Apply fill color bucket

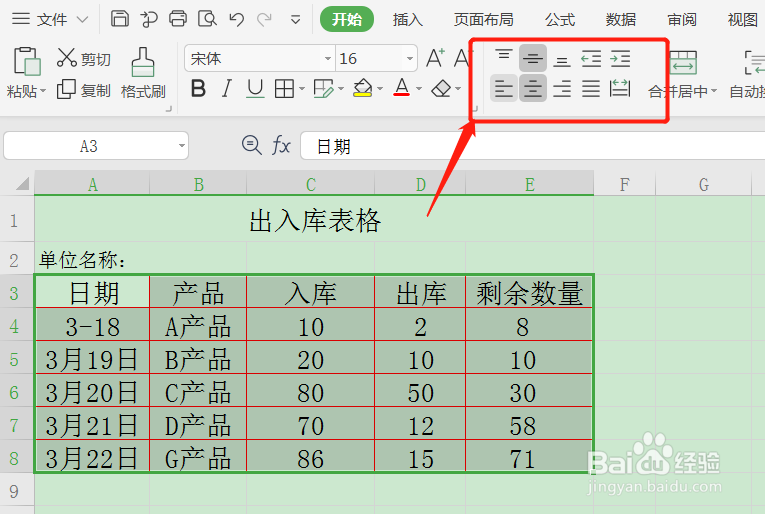pyautogui.click(x=362, y=88)
